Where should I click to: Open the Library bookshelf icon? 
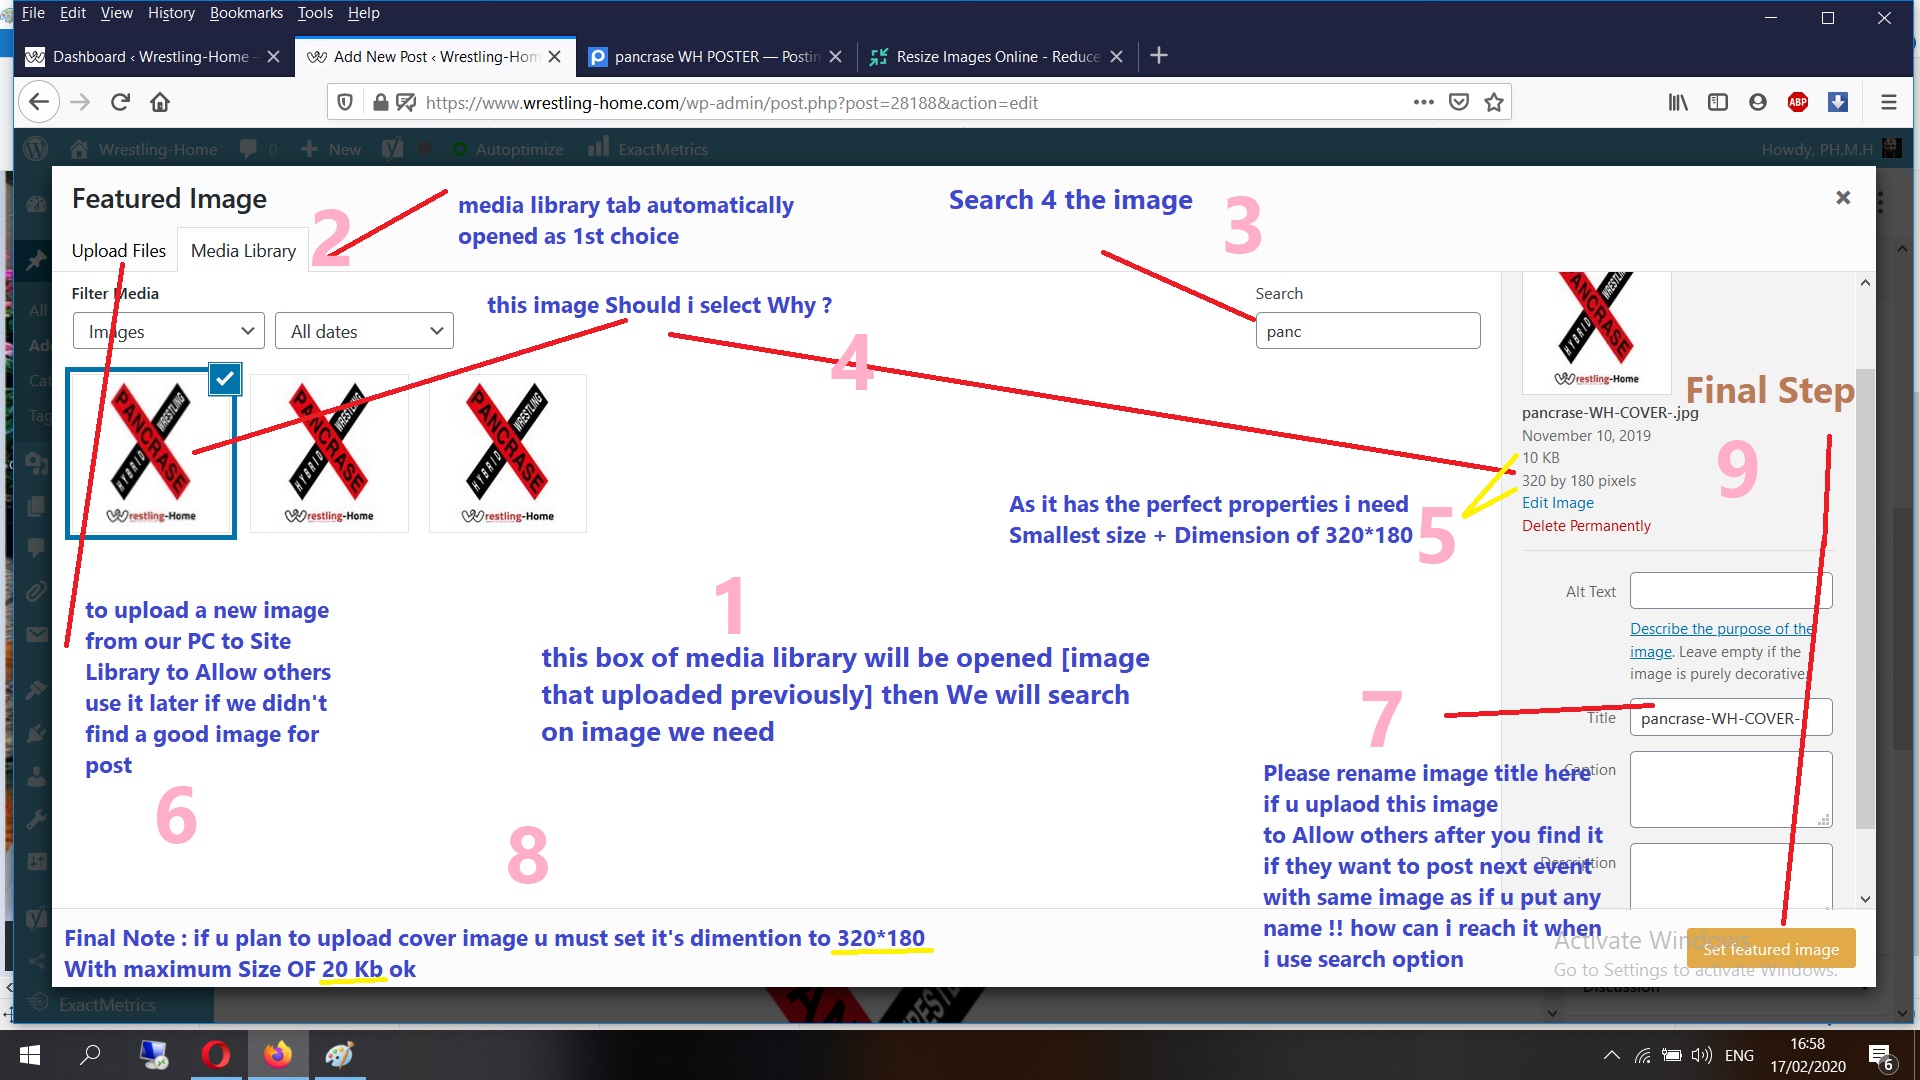tap(1678, 102)
